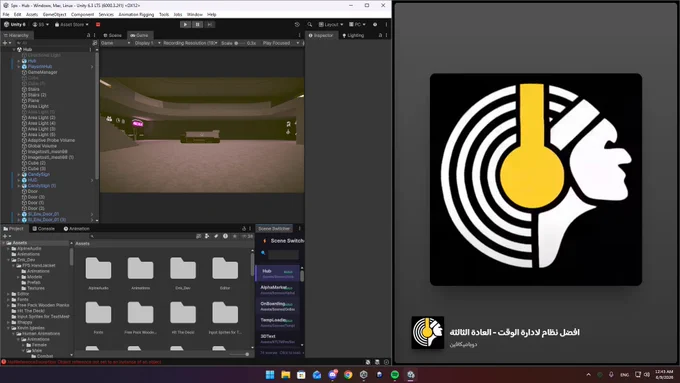Open Windows Start menu

(270, 375)
